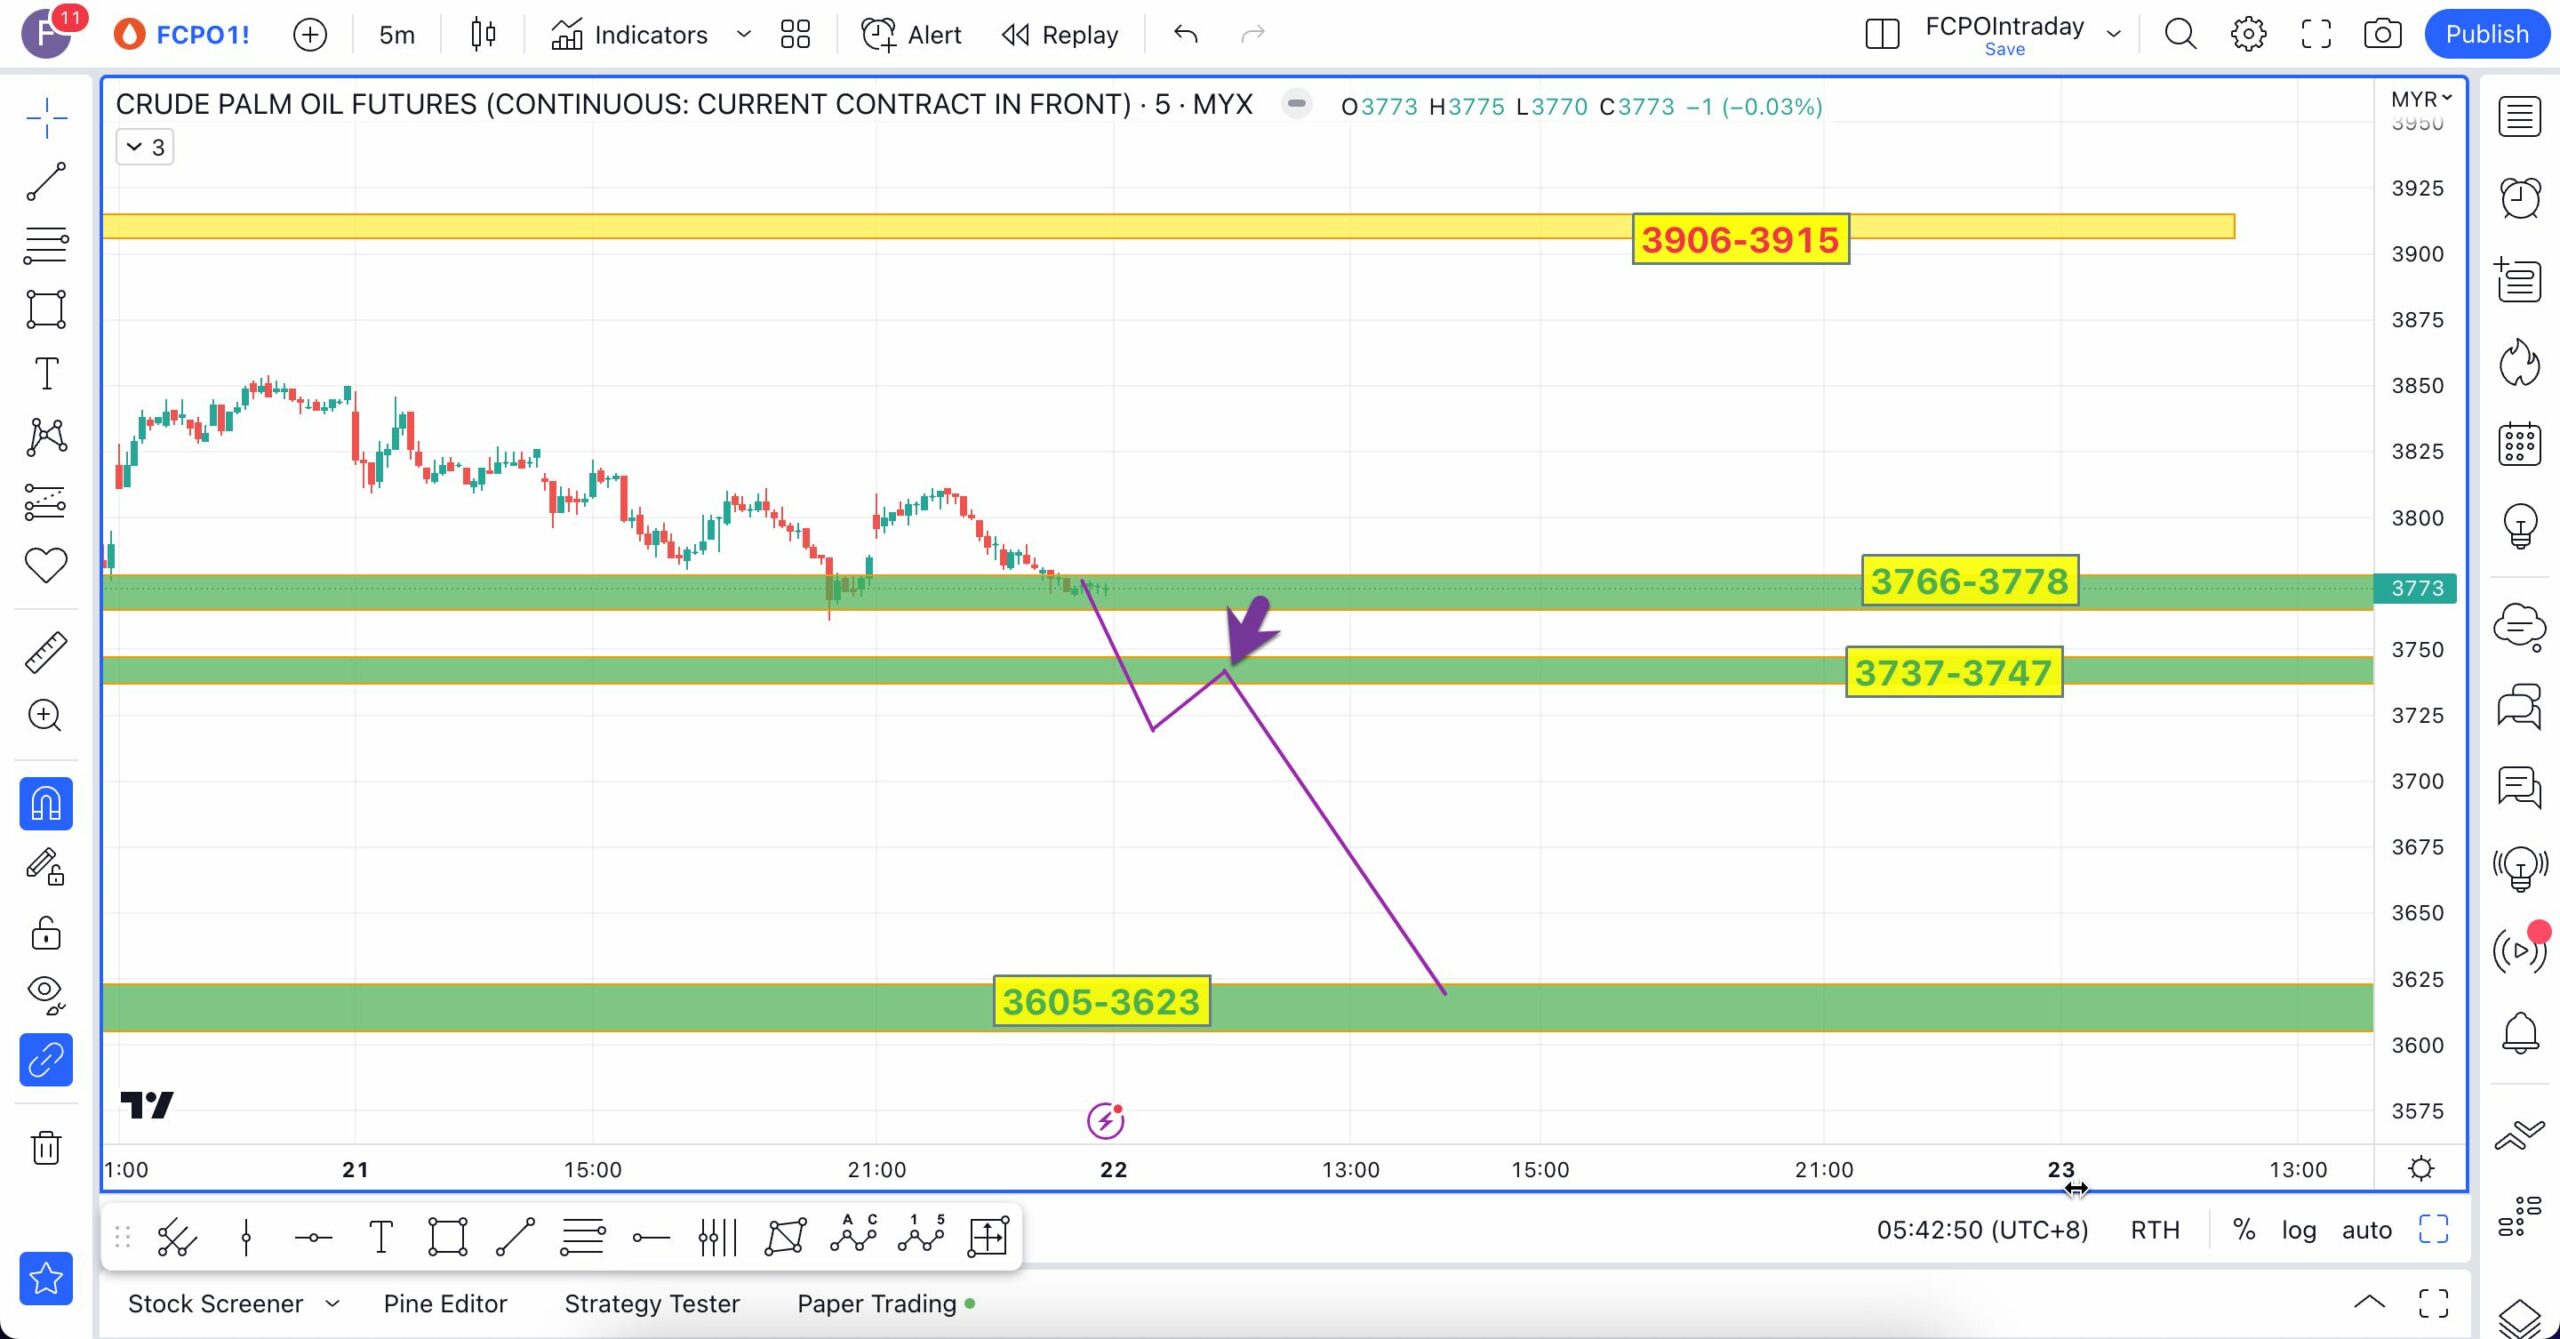
Task: Open the Alerts alarm clock panel
Action: pos(2519,198)
